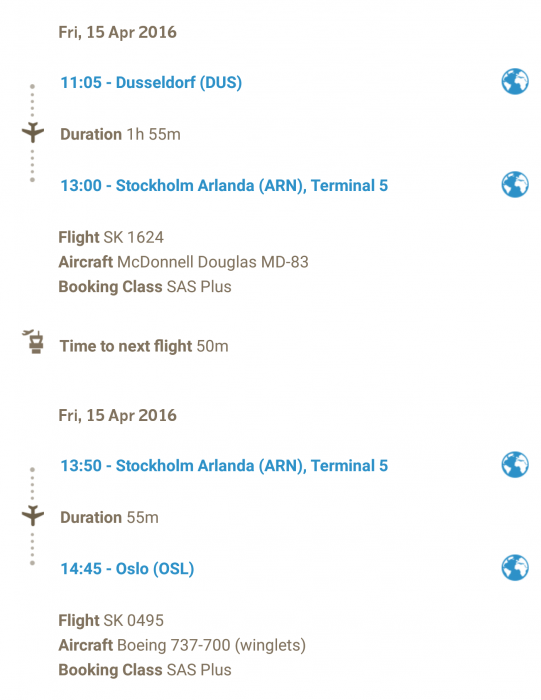Click first flight's Booking Class SAS Plus
Screen dimensions: 541x700
(x=145, y=287)
